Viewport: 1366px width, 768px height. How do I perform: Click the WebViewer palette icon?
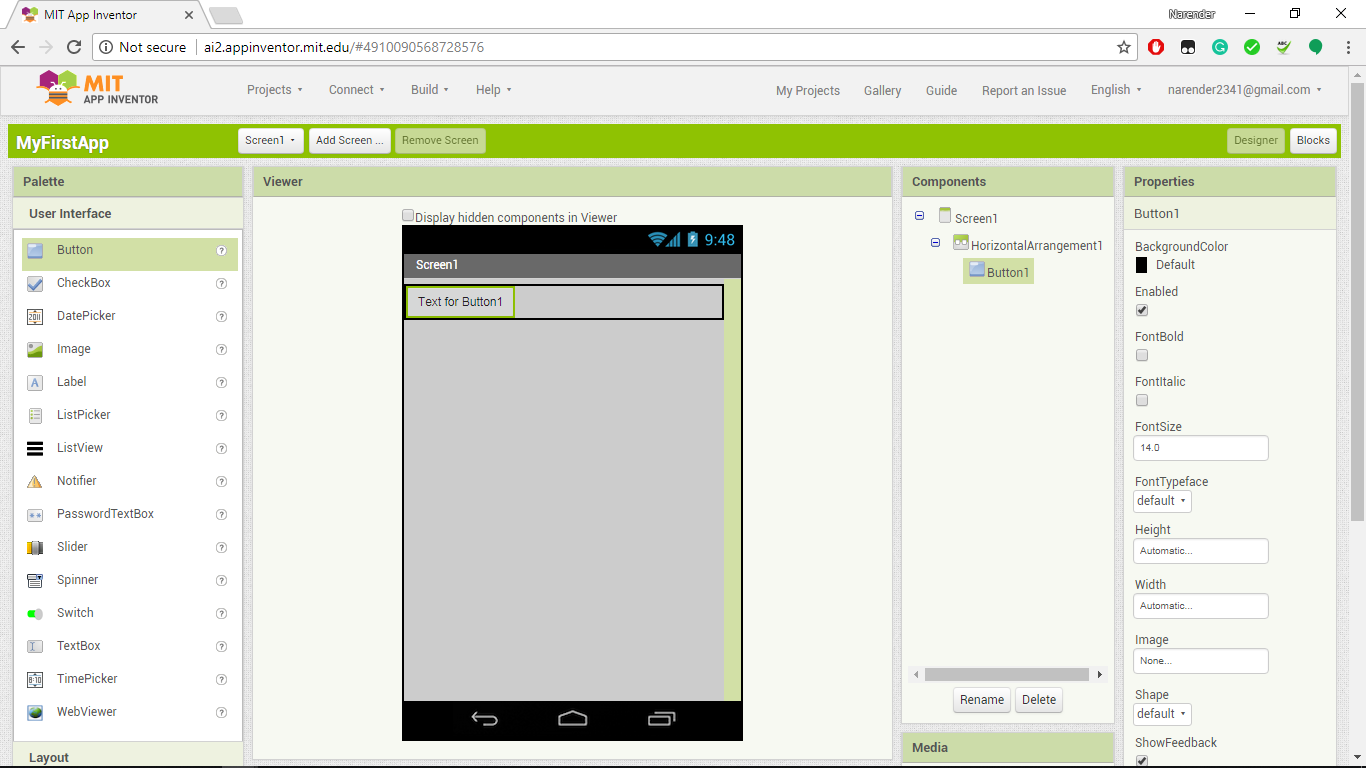point(35,713)
